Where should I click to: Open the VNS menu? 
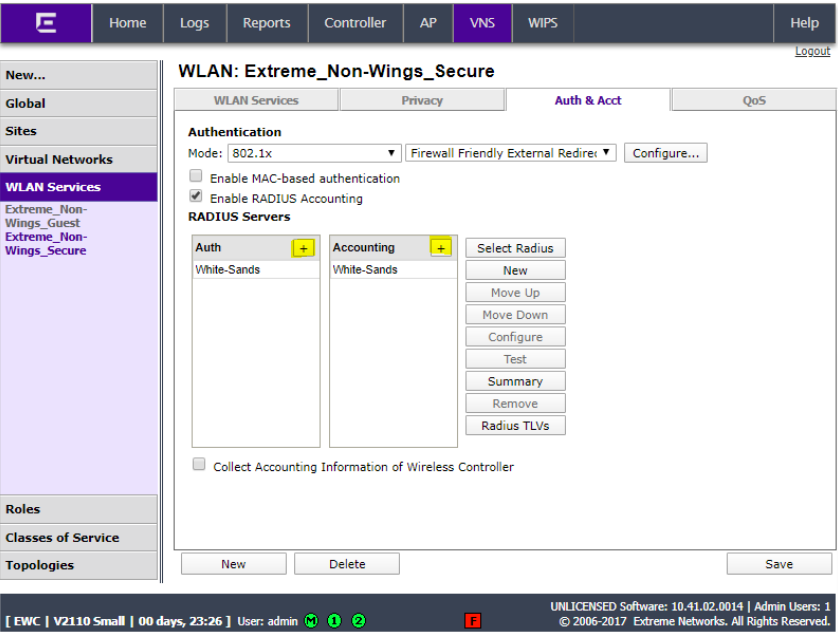coord(482,23)
